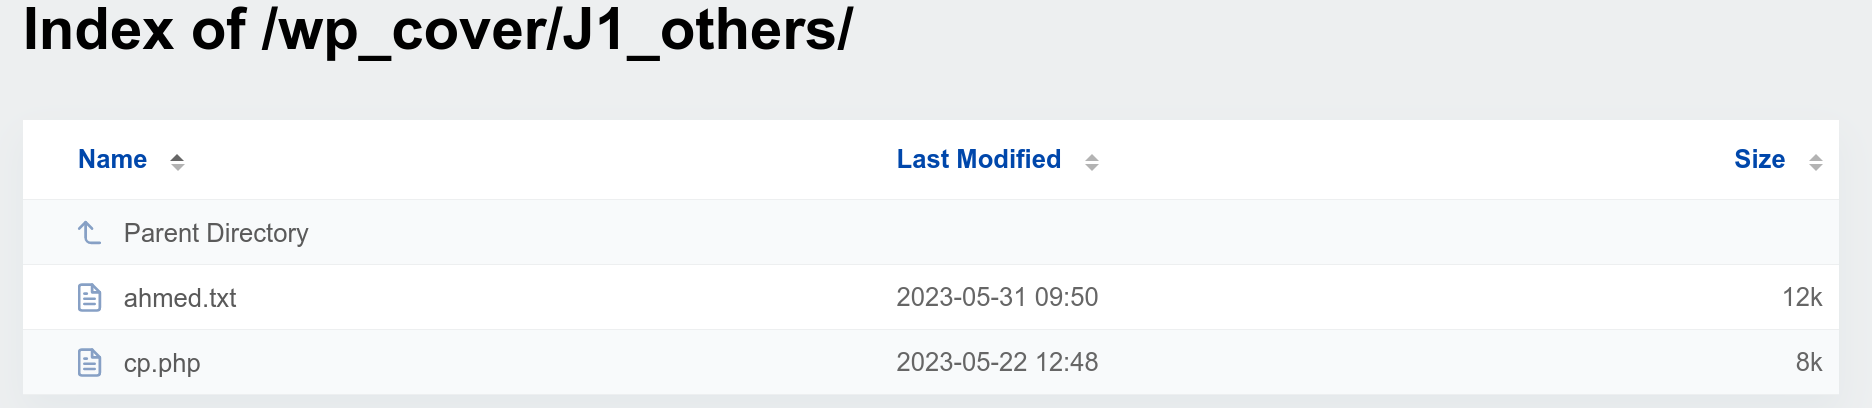The image size is (1872, 408).
Task: Click the Last Modified sort arrows icon
Action: (1092, 162)
